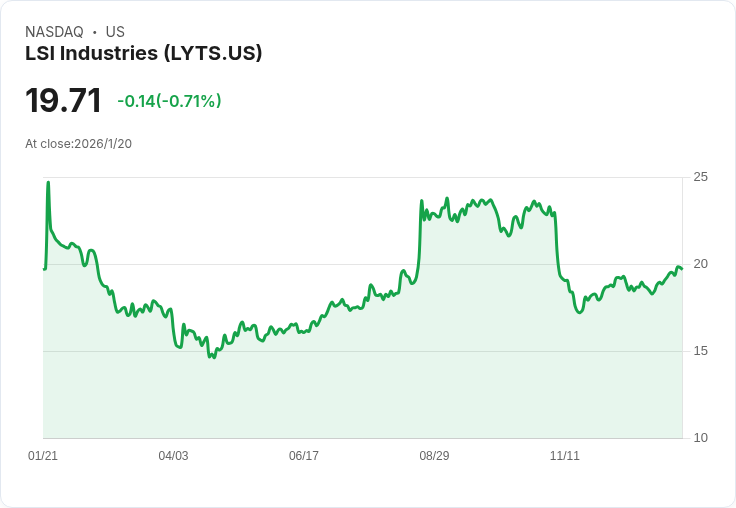Click the LSI Industries (LYTS.US) title
Viewport: 736px width, 508px height.
point(143,53)
